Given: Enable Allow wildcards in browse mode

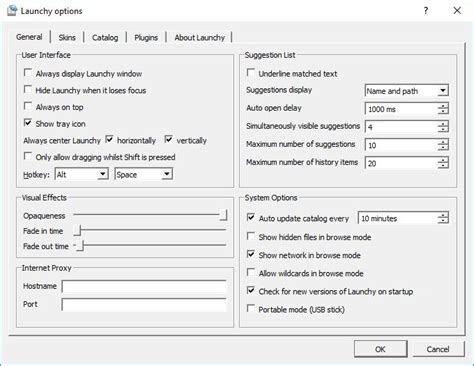Looking at the screenshot, I should [x=251, y=272].
